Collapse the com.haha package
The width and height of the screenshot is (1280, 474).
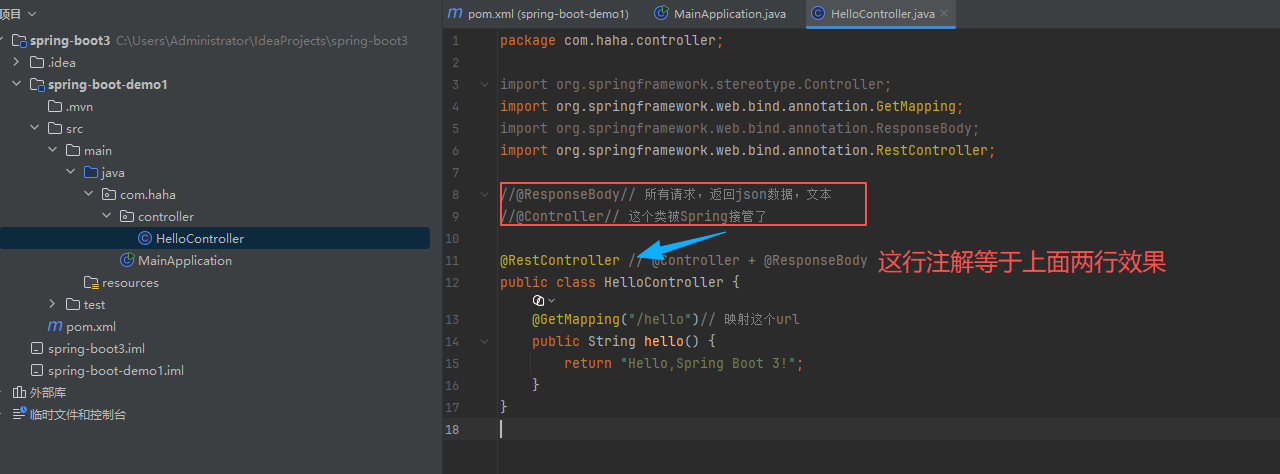[x=89, y=194]
